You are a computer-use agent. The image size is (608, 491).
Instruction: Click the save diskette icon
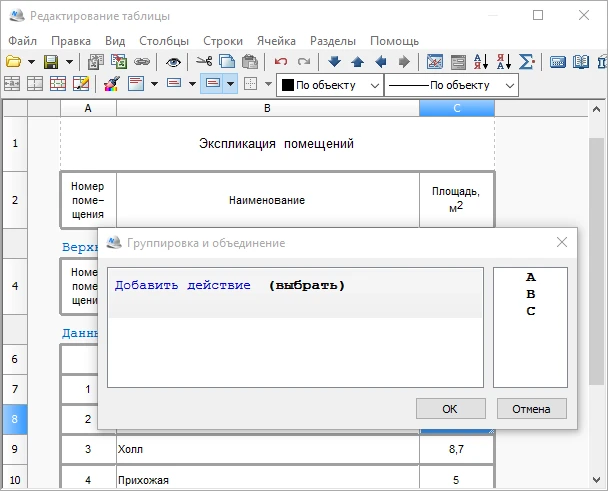point(50,62)
